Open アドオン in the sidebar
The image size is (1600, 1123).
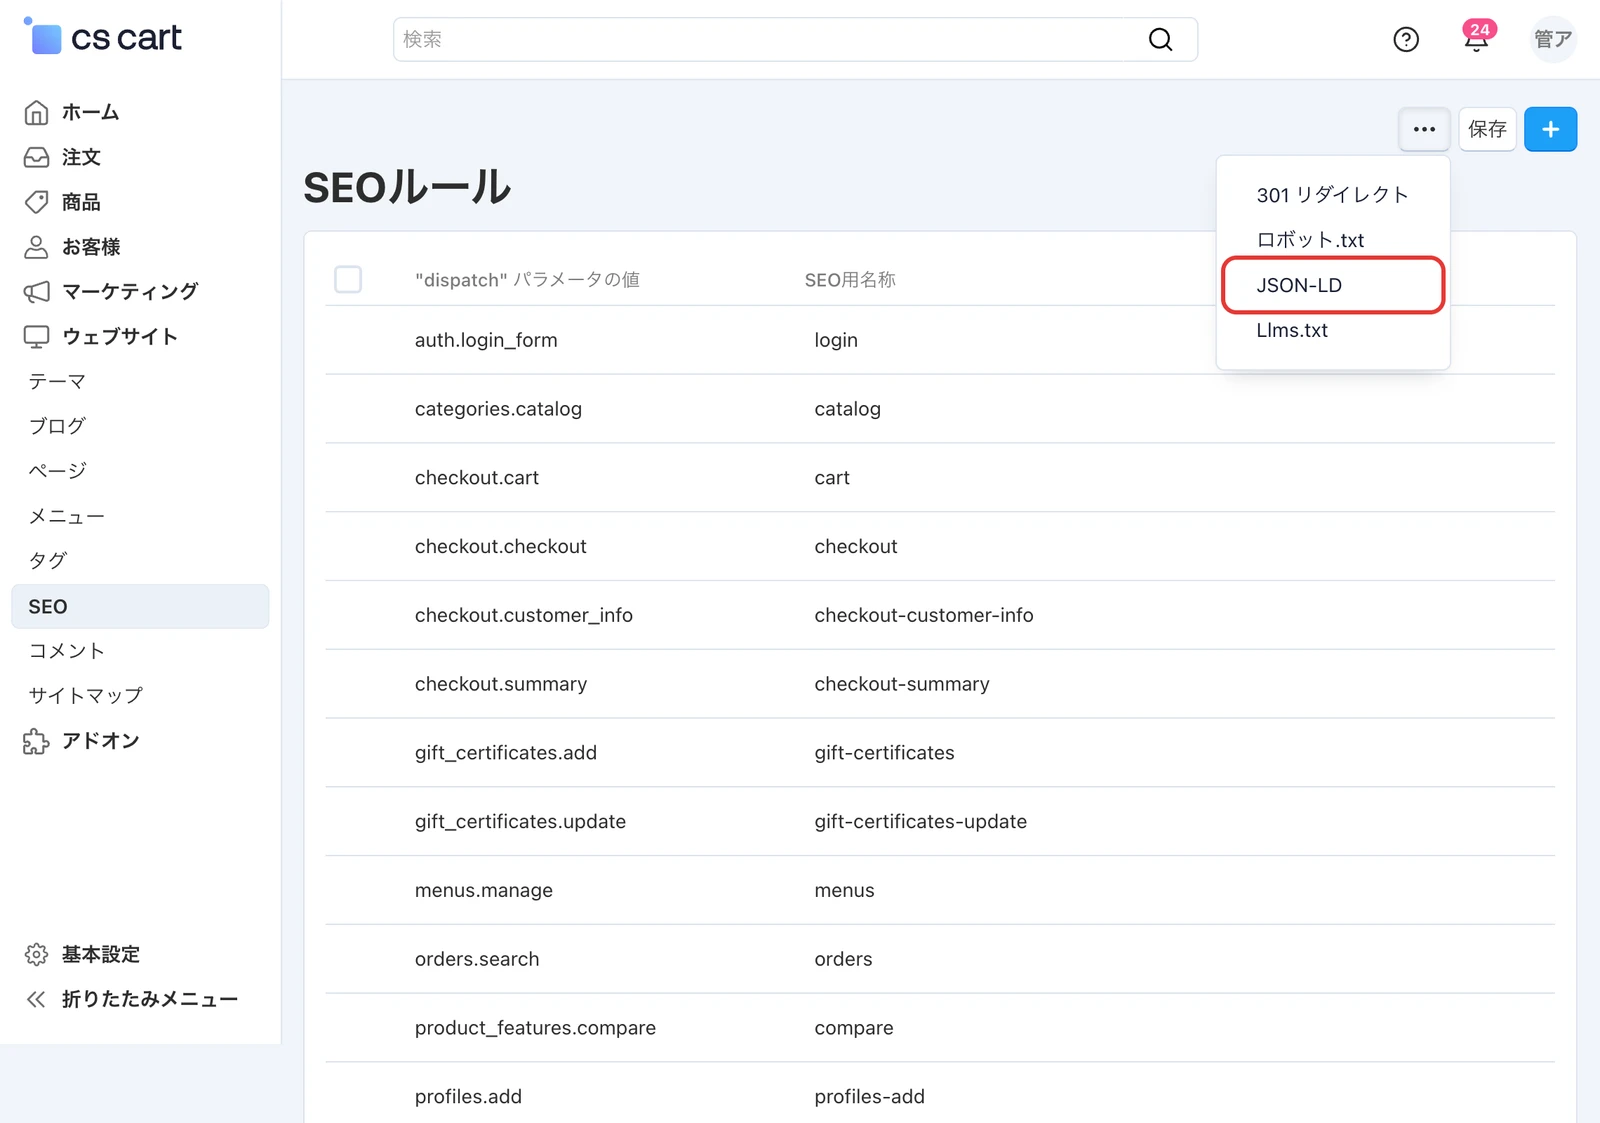[x=100, y=741]
